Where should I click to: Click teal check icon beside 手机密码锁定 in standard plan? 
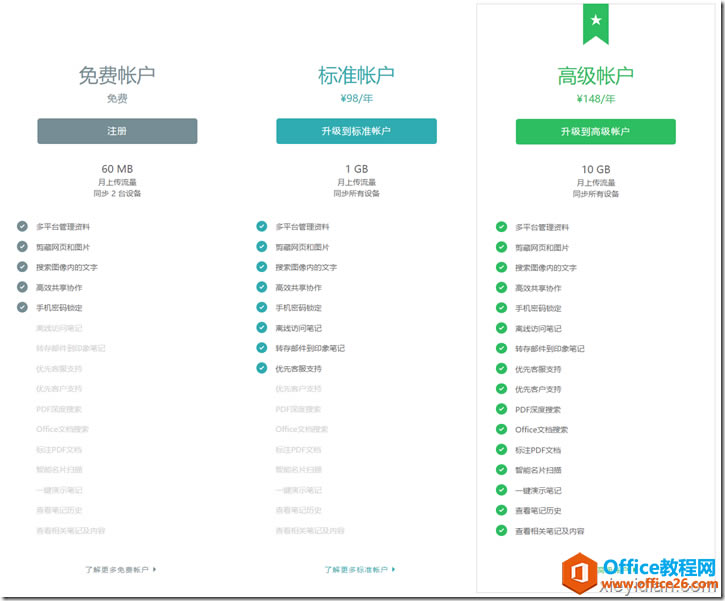click(262, 307)
